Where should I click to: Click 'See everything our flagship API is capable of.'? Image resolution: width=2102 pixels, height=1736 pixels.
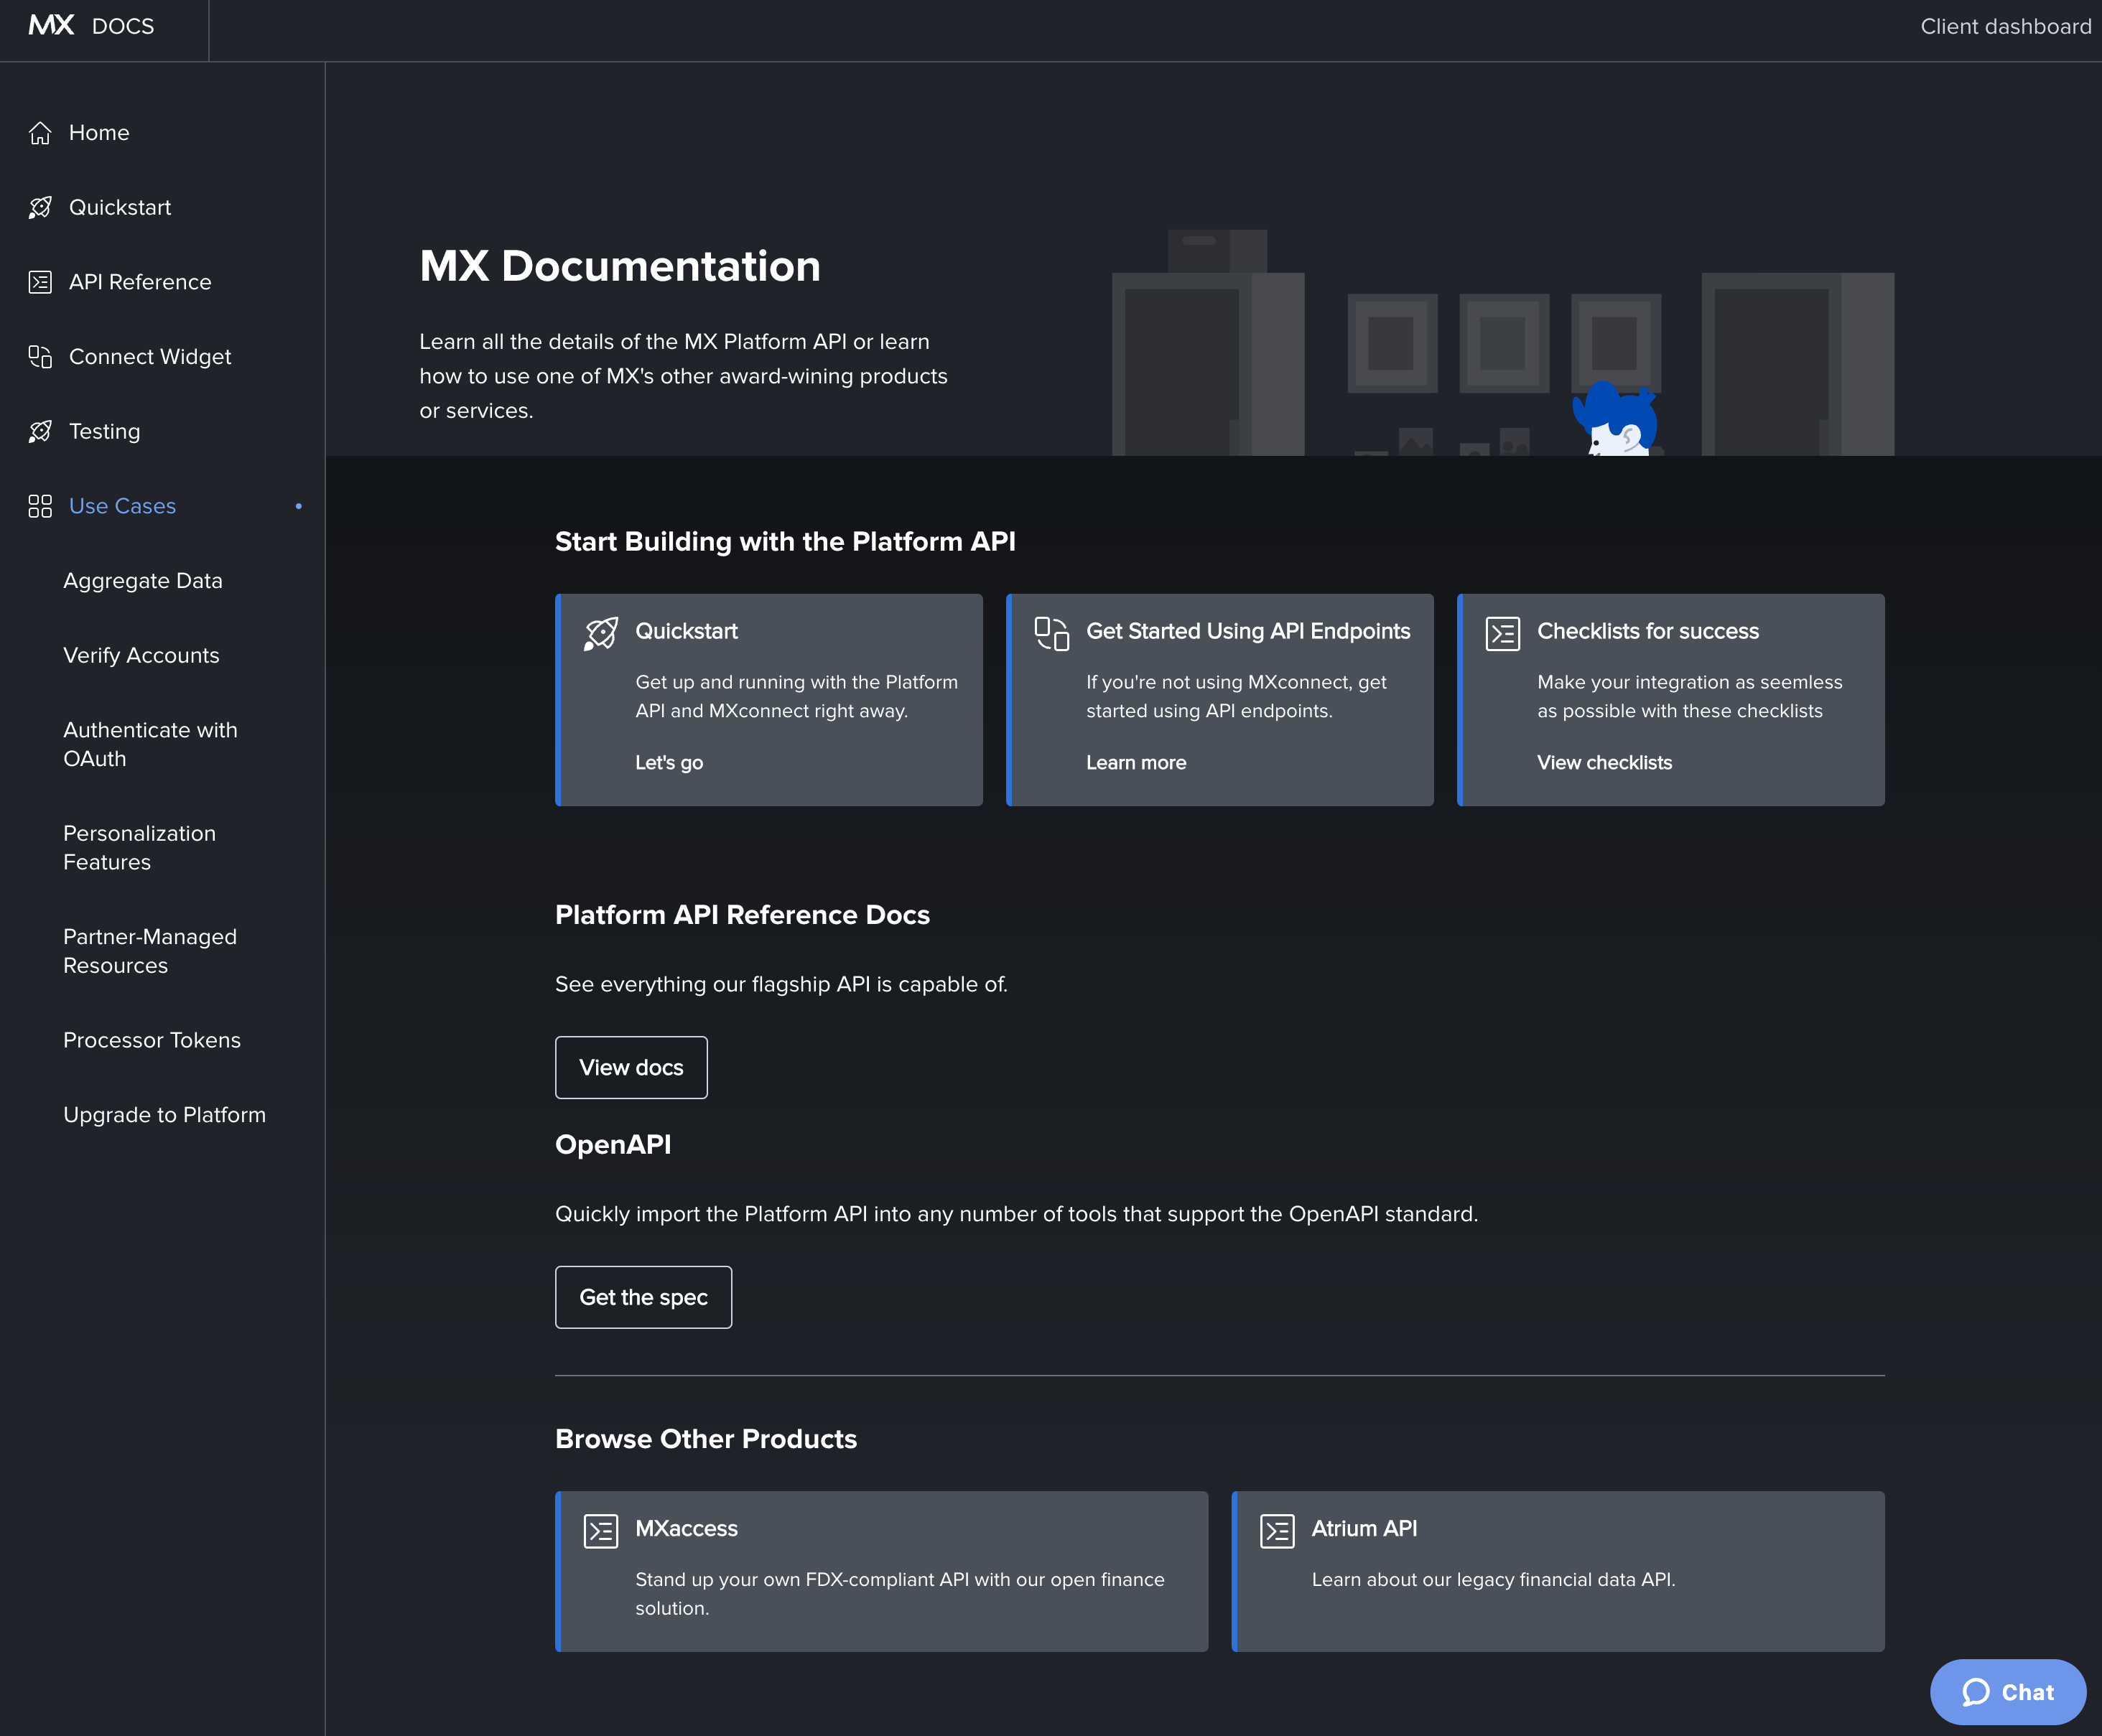click(781, 984)
